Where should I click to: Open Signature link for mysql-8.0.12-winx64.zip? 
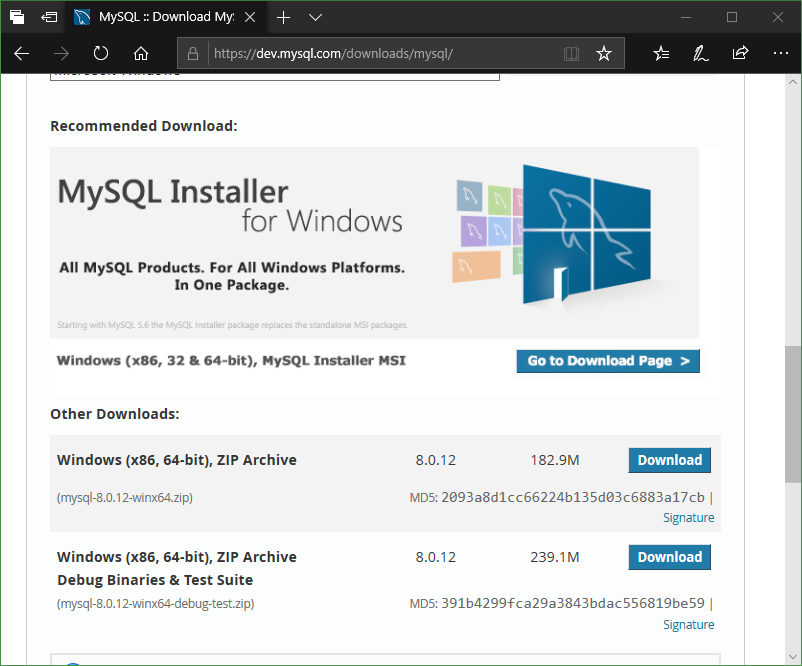click(688, 518)
